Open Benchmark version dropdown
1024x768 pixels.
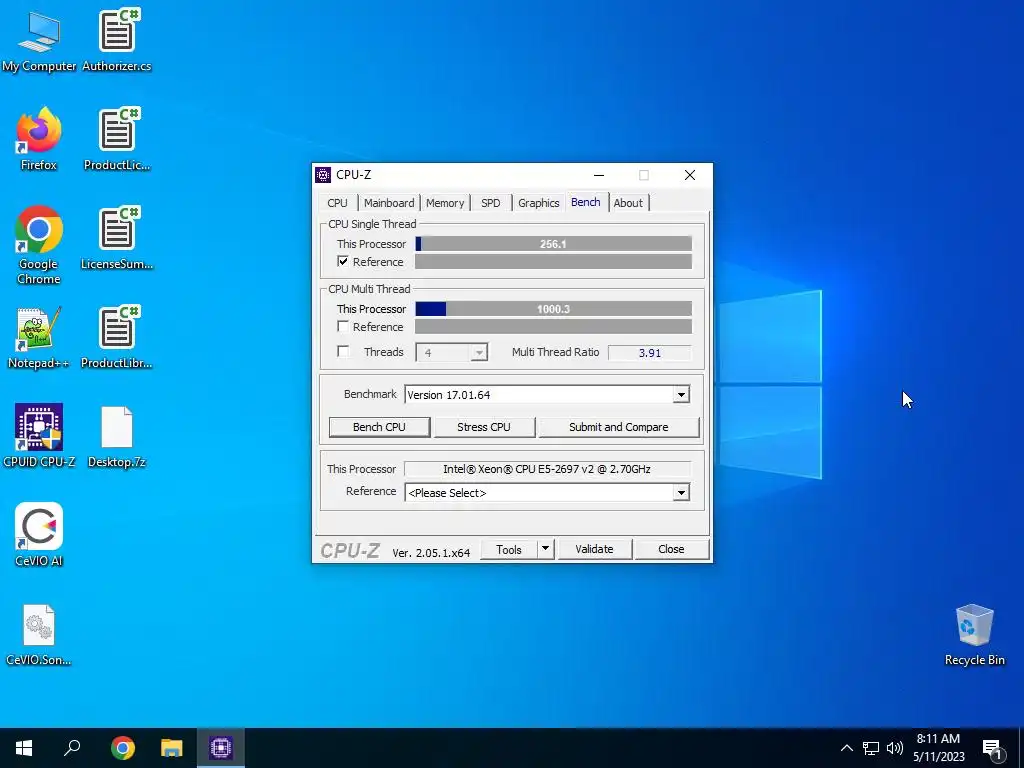pyautogui.click(x=681, y=394)
